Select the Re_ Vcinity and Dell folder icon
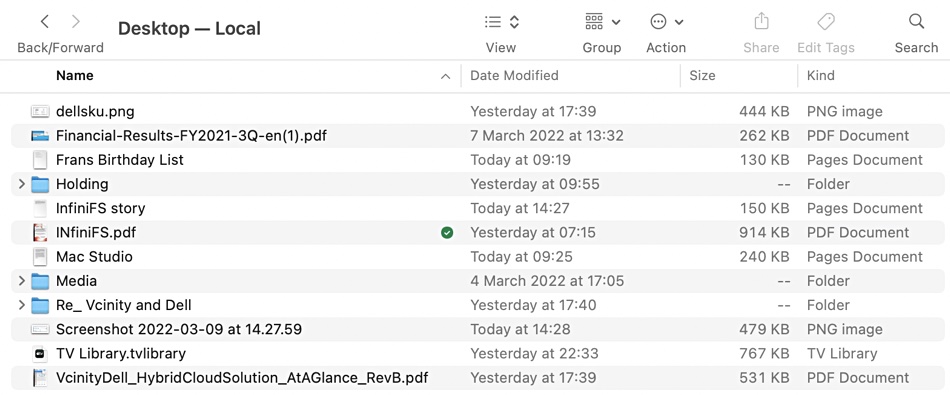This screenshot has height=395, width=950. point(40,305)
